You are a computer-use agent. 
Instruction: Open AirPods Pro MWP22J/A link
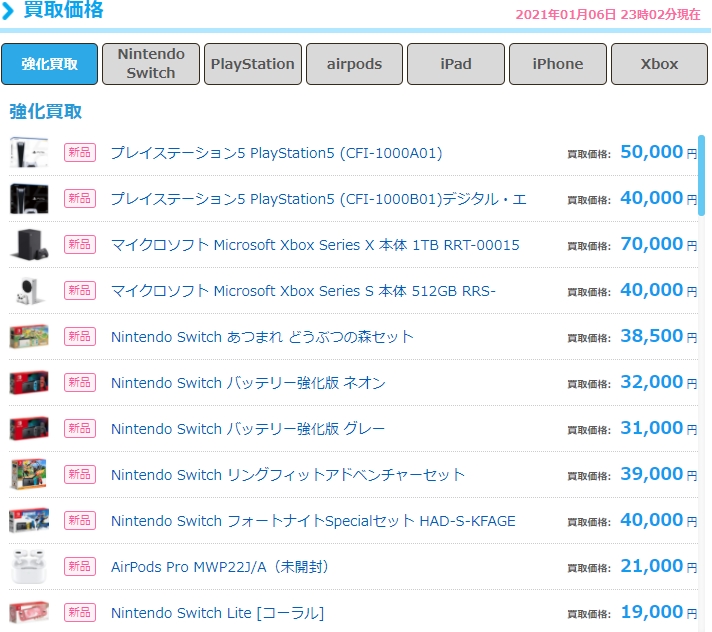click(x=220, y=567)
